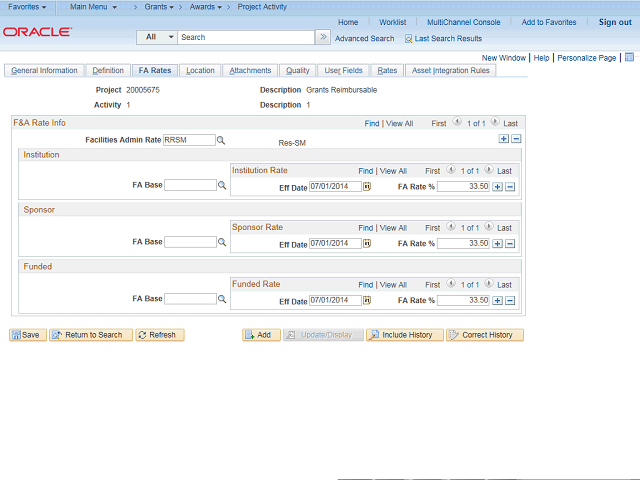Switch to the General Information tab
Viewport: 640px width, 480px height.
tap(44, 70)
